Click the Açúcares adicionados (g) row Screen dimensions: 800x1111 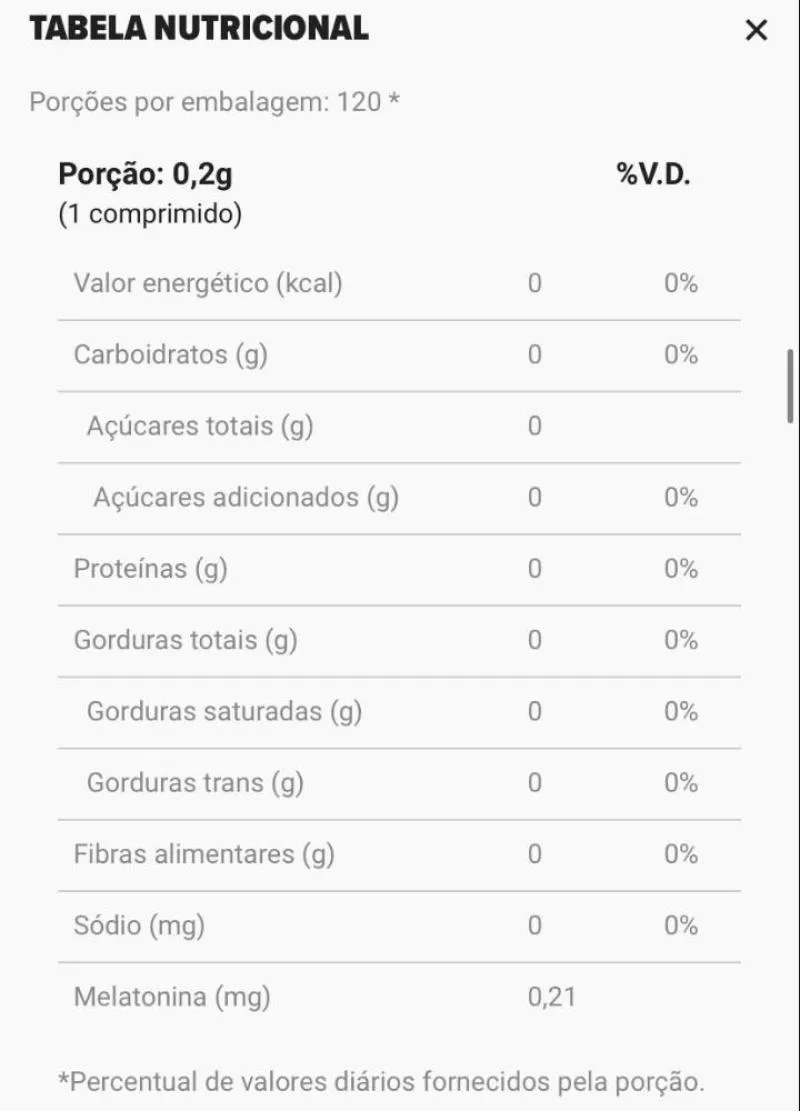[399, 498]
